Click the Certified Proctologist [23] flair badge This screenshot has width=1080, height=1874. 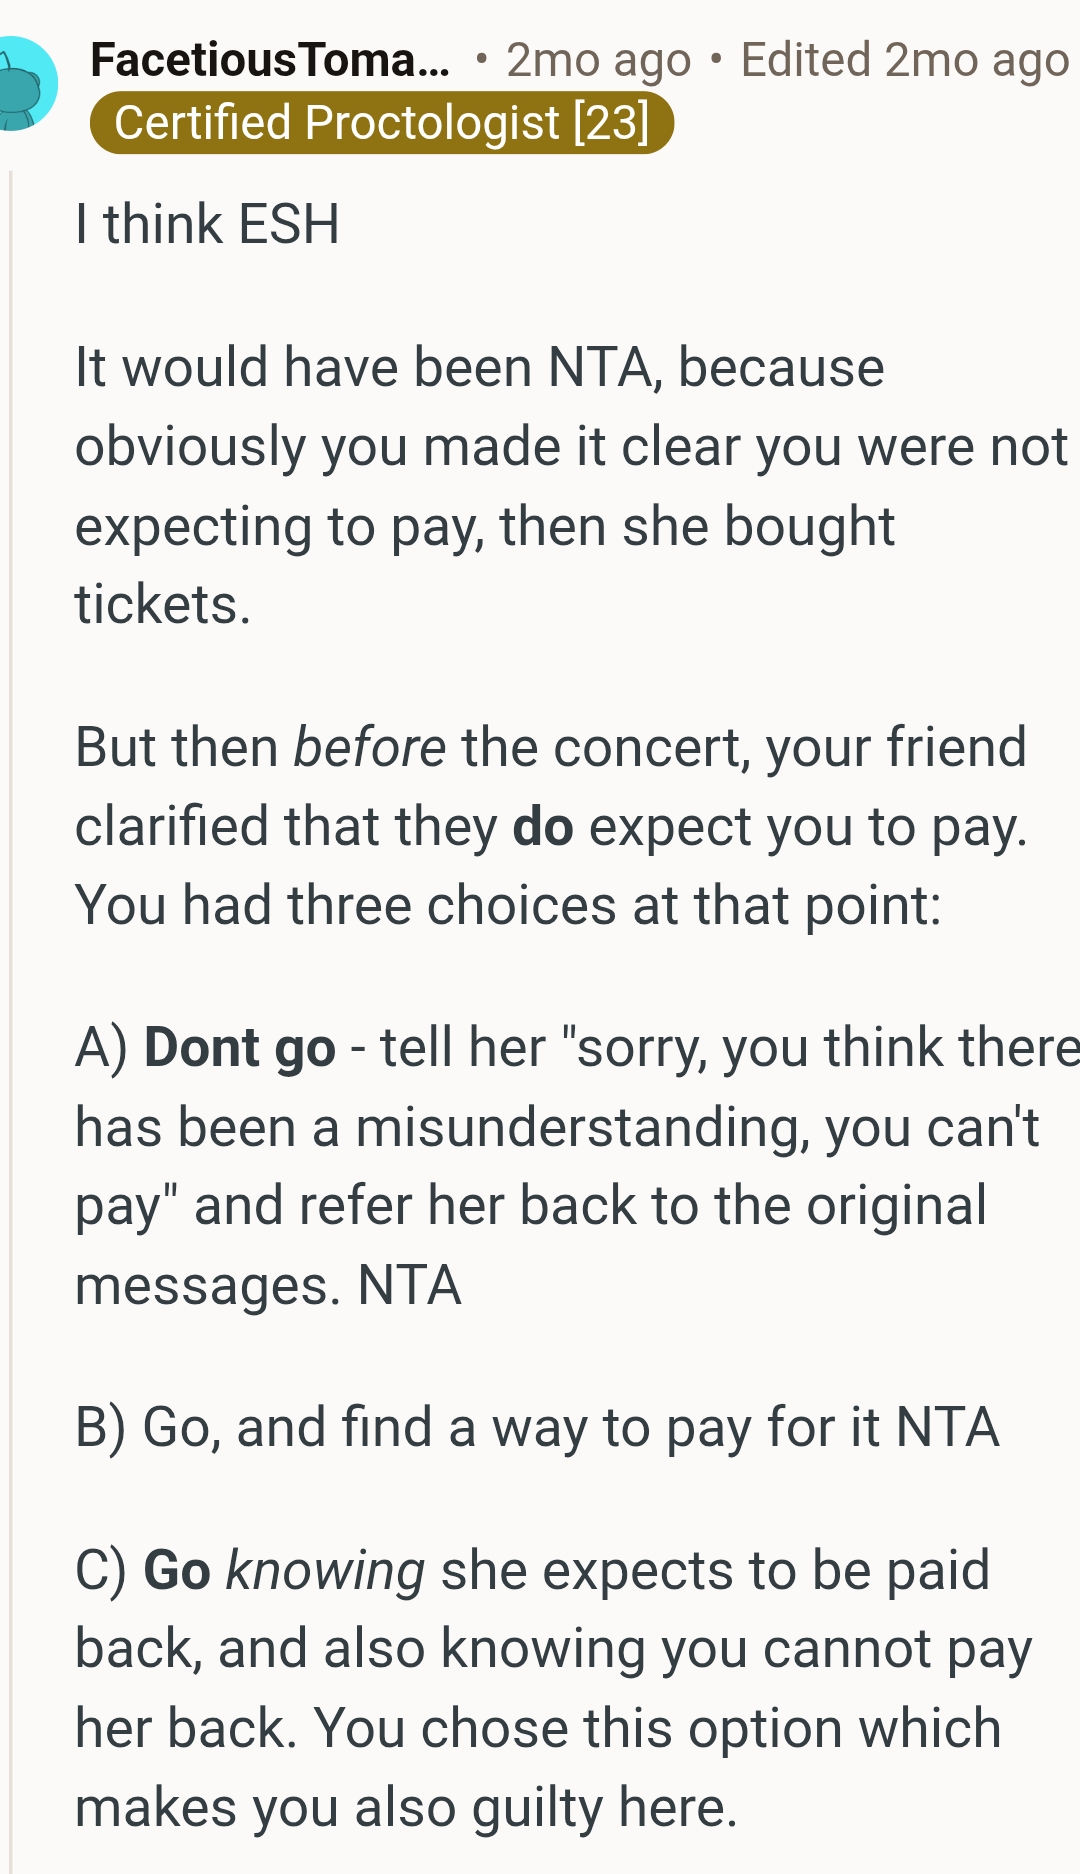[x=381, y=123]
